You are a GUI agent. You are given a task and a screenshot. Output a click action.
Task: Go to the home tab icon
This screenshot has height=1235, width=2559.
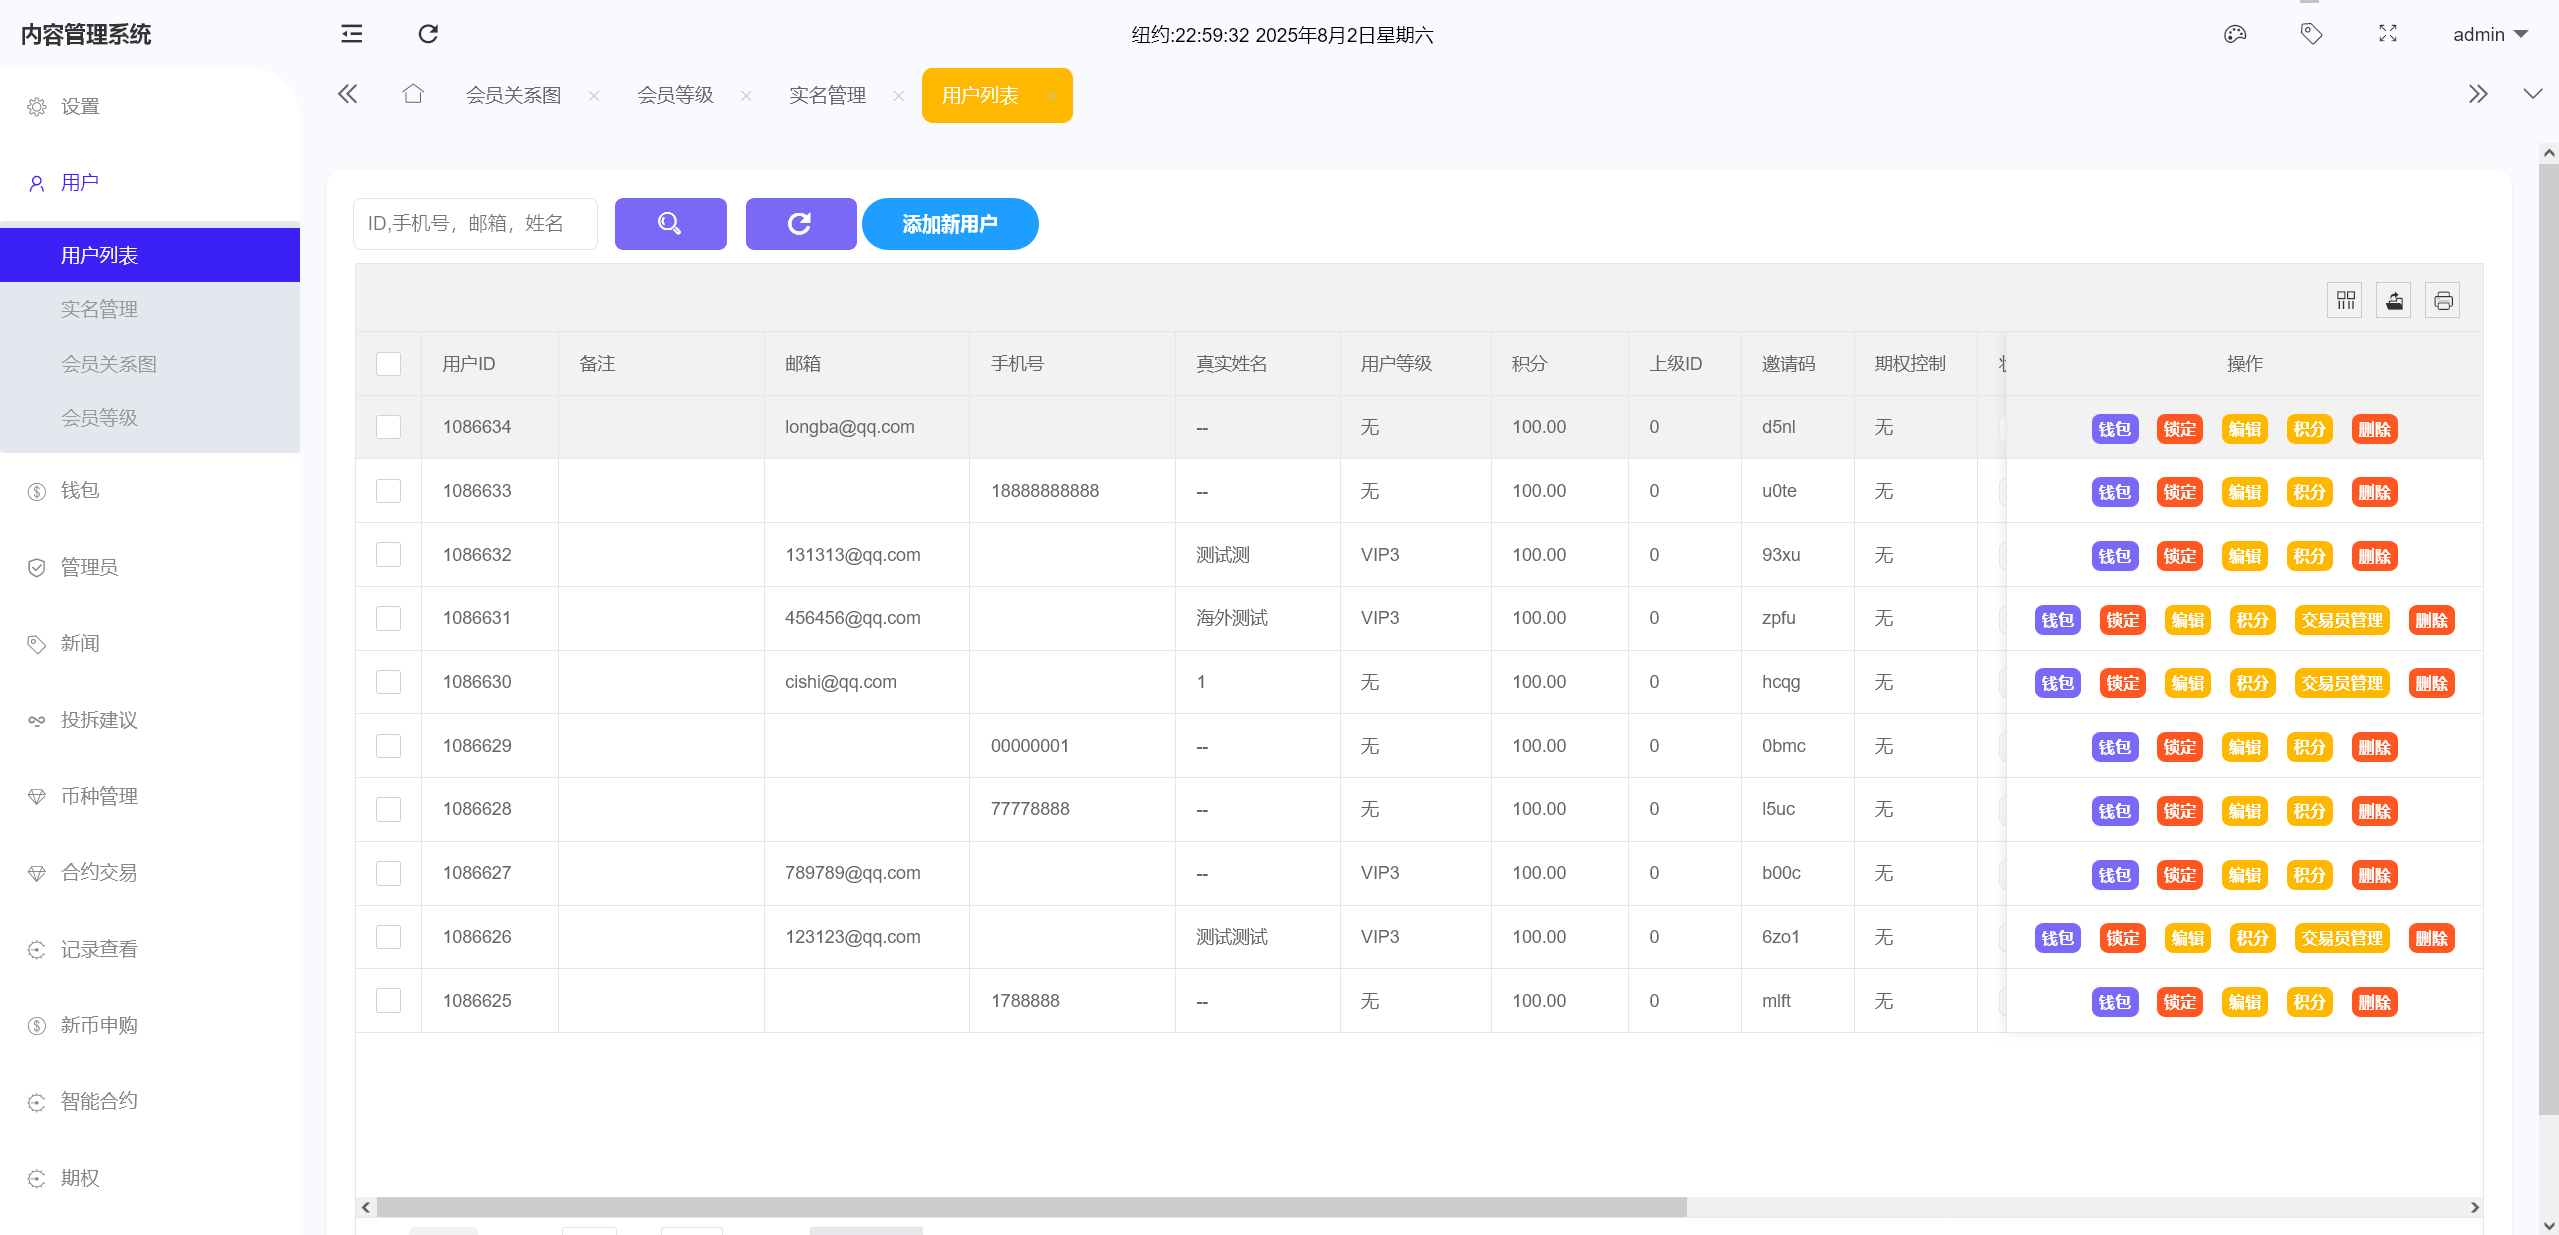[x=413, y=95]
